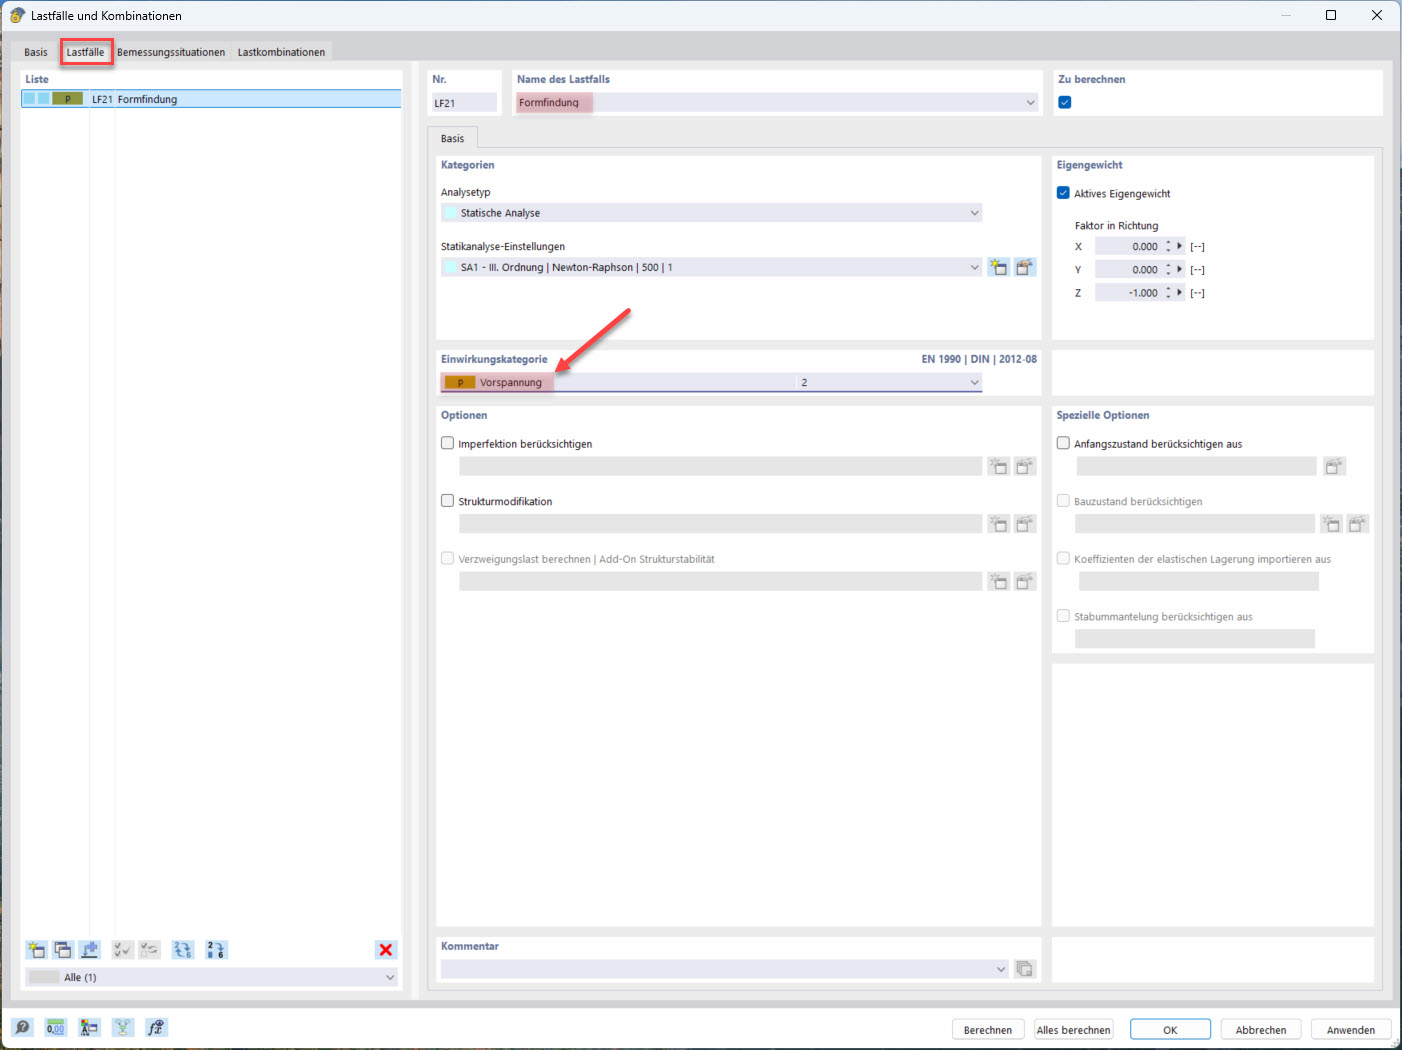Image resolution: width=1402 pixels, height=1050 pixels.
Task: Click Alles berechnen
Action: tap(1073, 1030)
